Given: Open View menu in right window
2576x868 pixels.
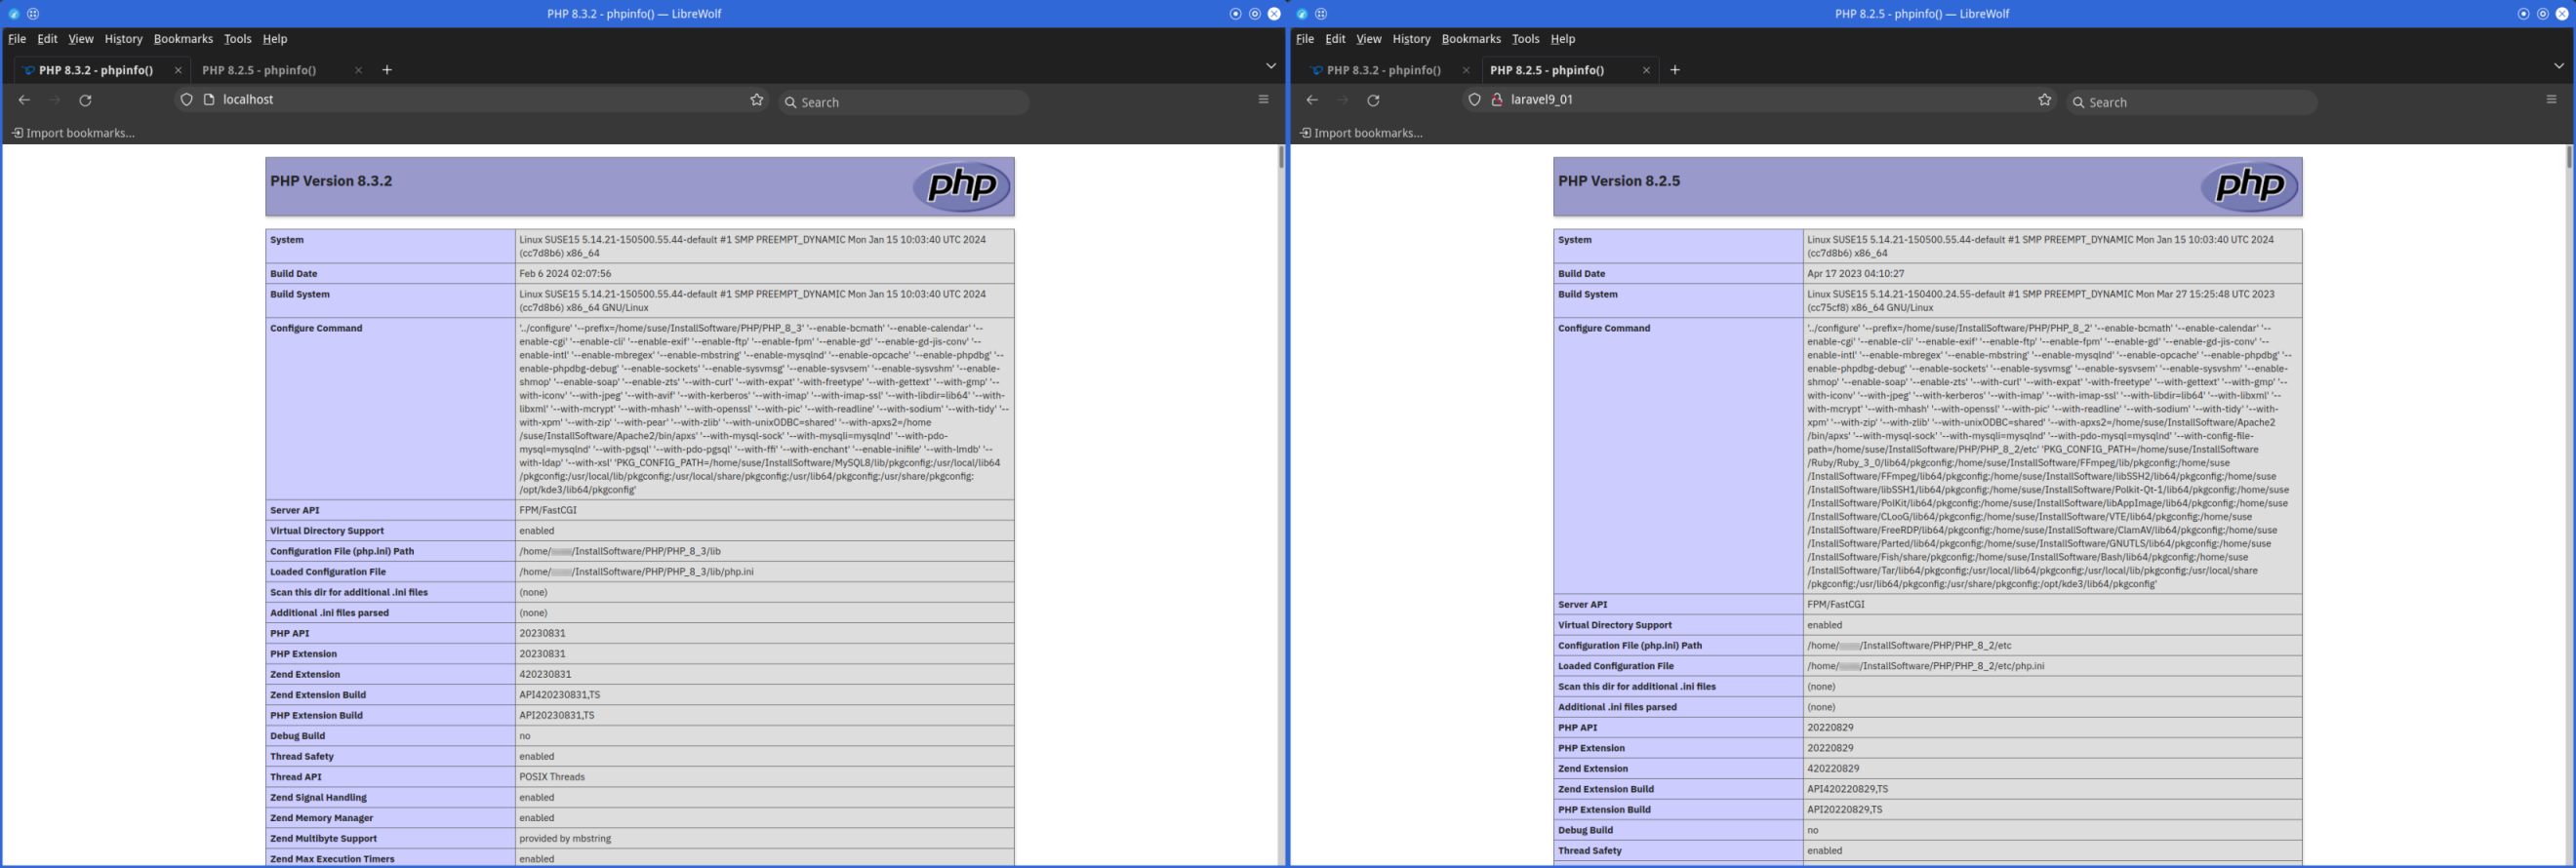Looking at the screenshot, I should [x=1369, y=39].
